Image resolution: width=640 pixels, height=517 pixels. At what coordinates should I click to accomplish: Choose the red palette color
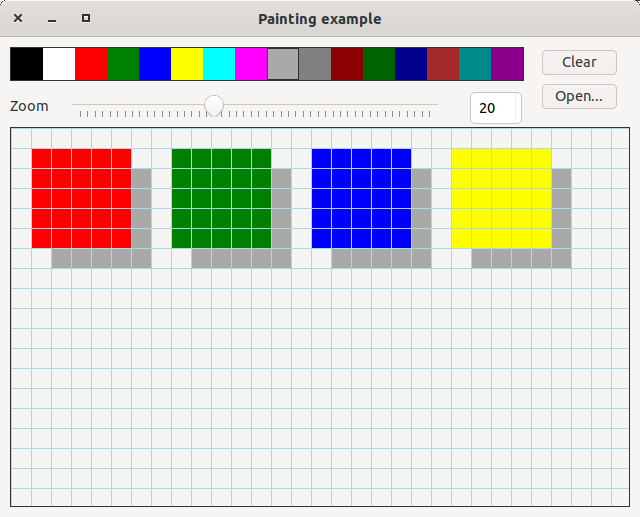point(90,64)
